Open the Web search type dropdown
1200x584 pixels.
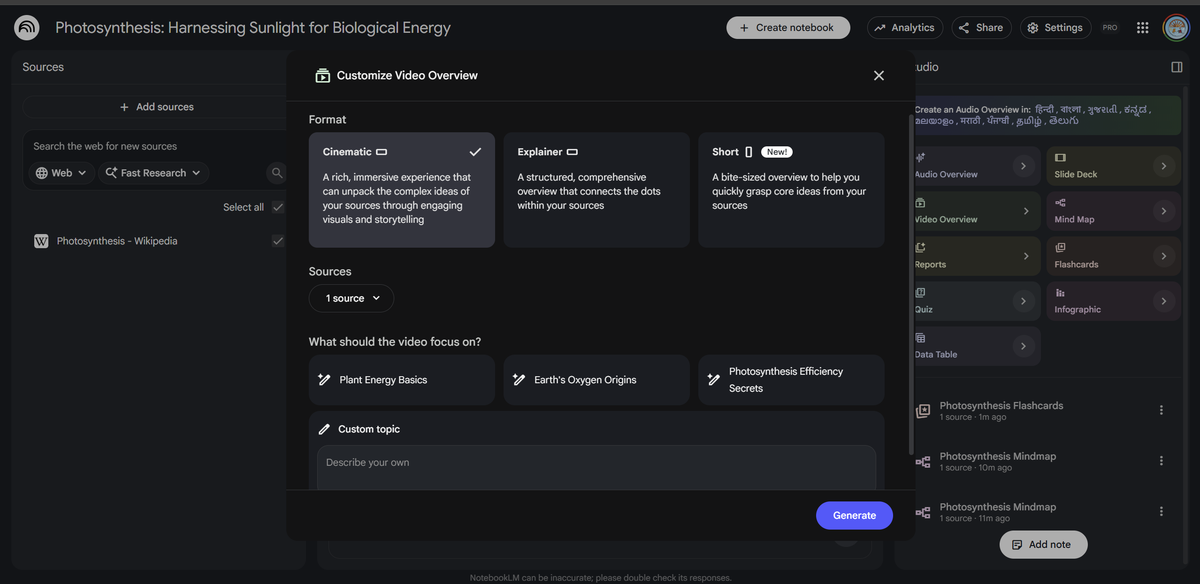click(x=61, y=173)
